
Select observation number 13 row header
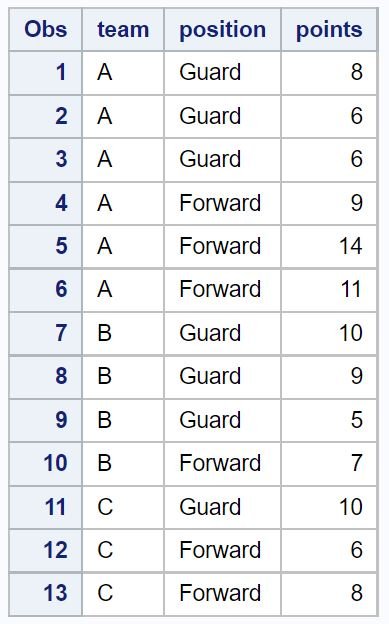tap(45, 594)
